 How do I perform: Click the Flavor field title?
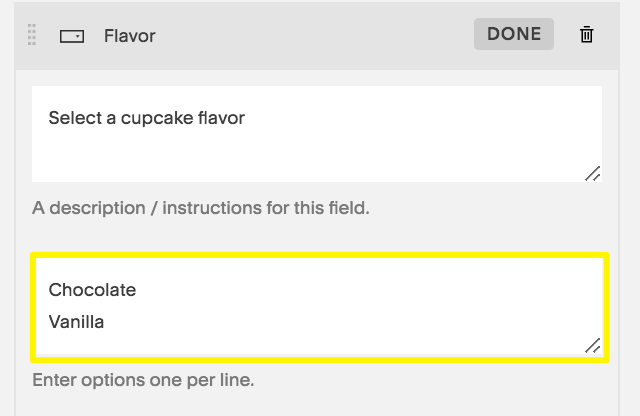tap(130, 36)
